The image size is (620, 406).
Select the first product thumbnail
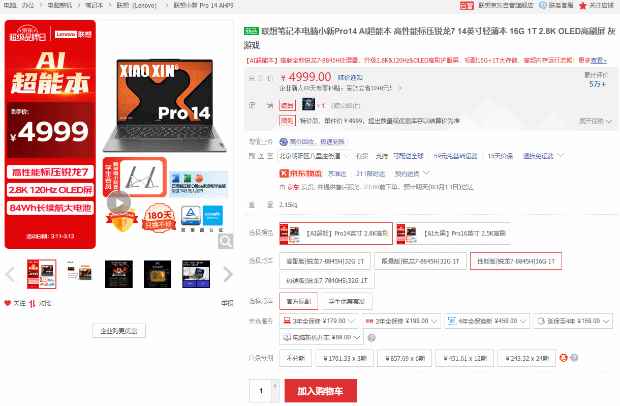(42, 274)
